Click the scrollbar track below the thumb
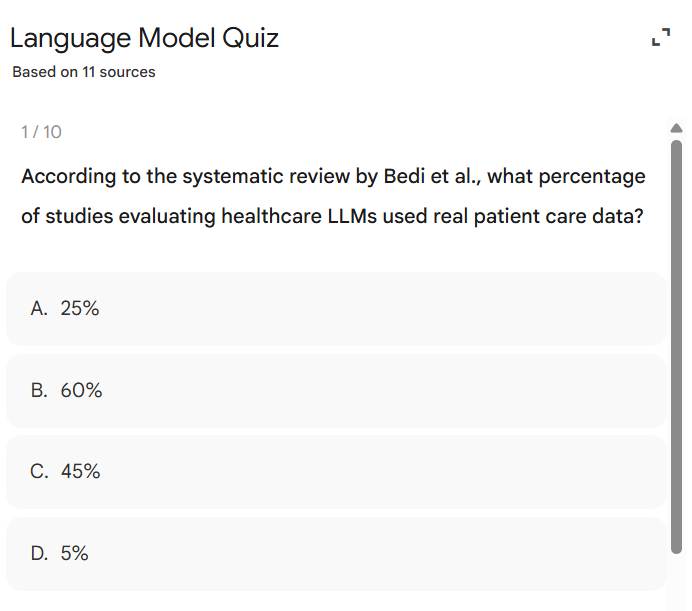The width and height of the screenshot is (692, 611). tap(676, 575)
